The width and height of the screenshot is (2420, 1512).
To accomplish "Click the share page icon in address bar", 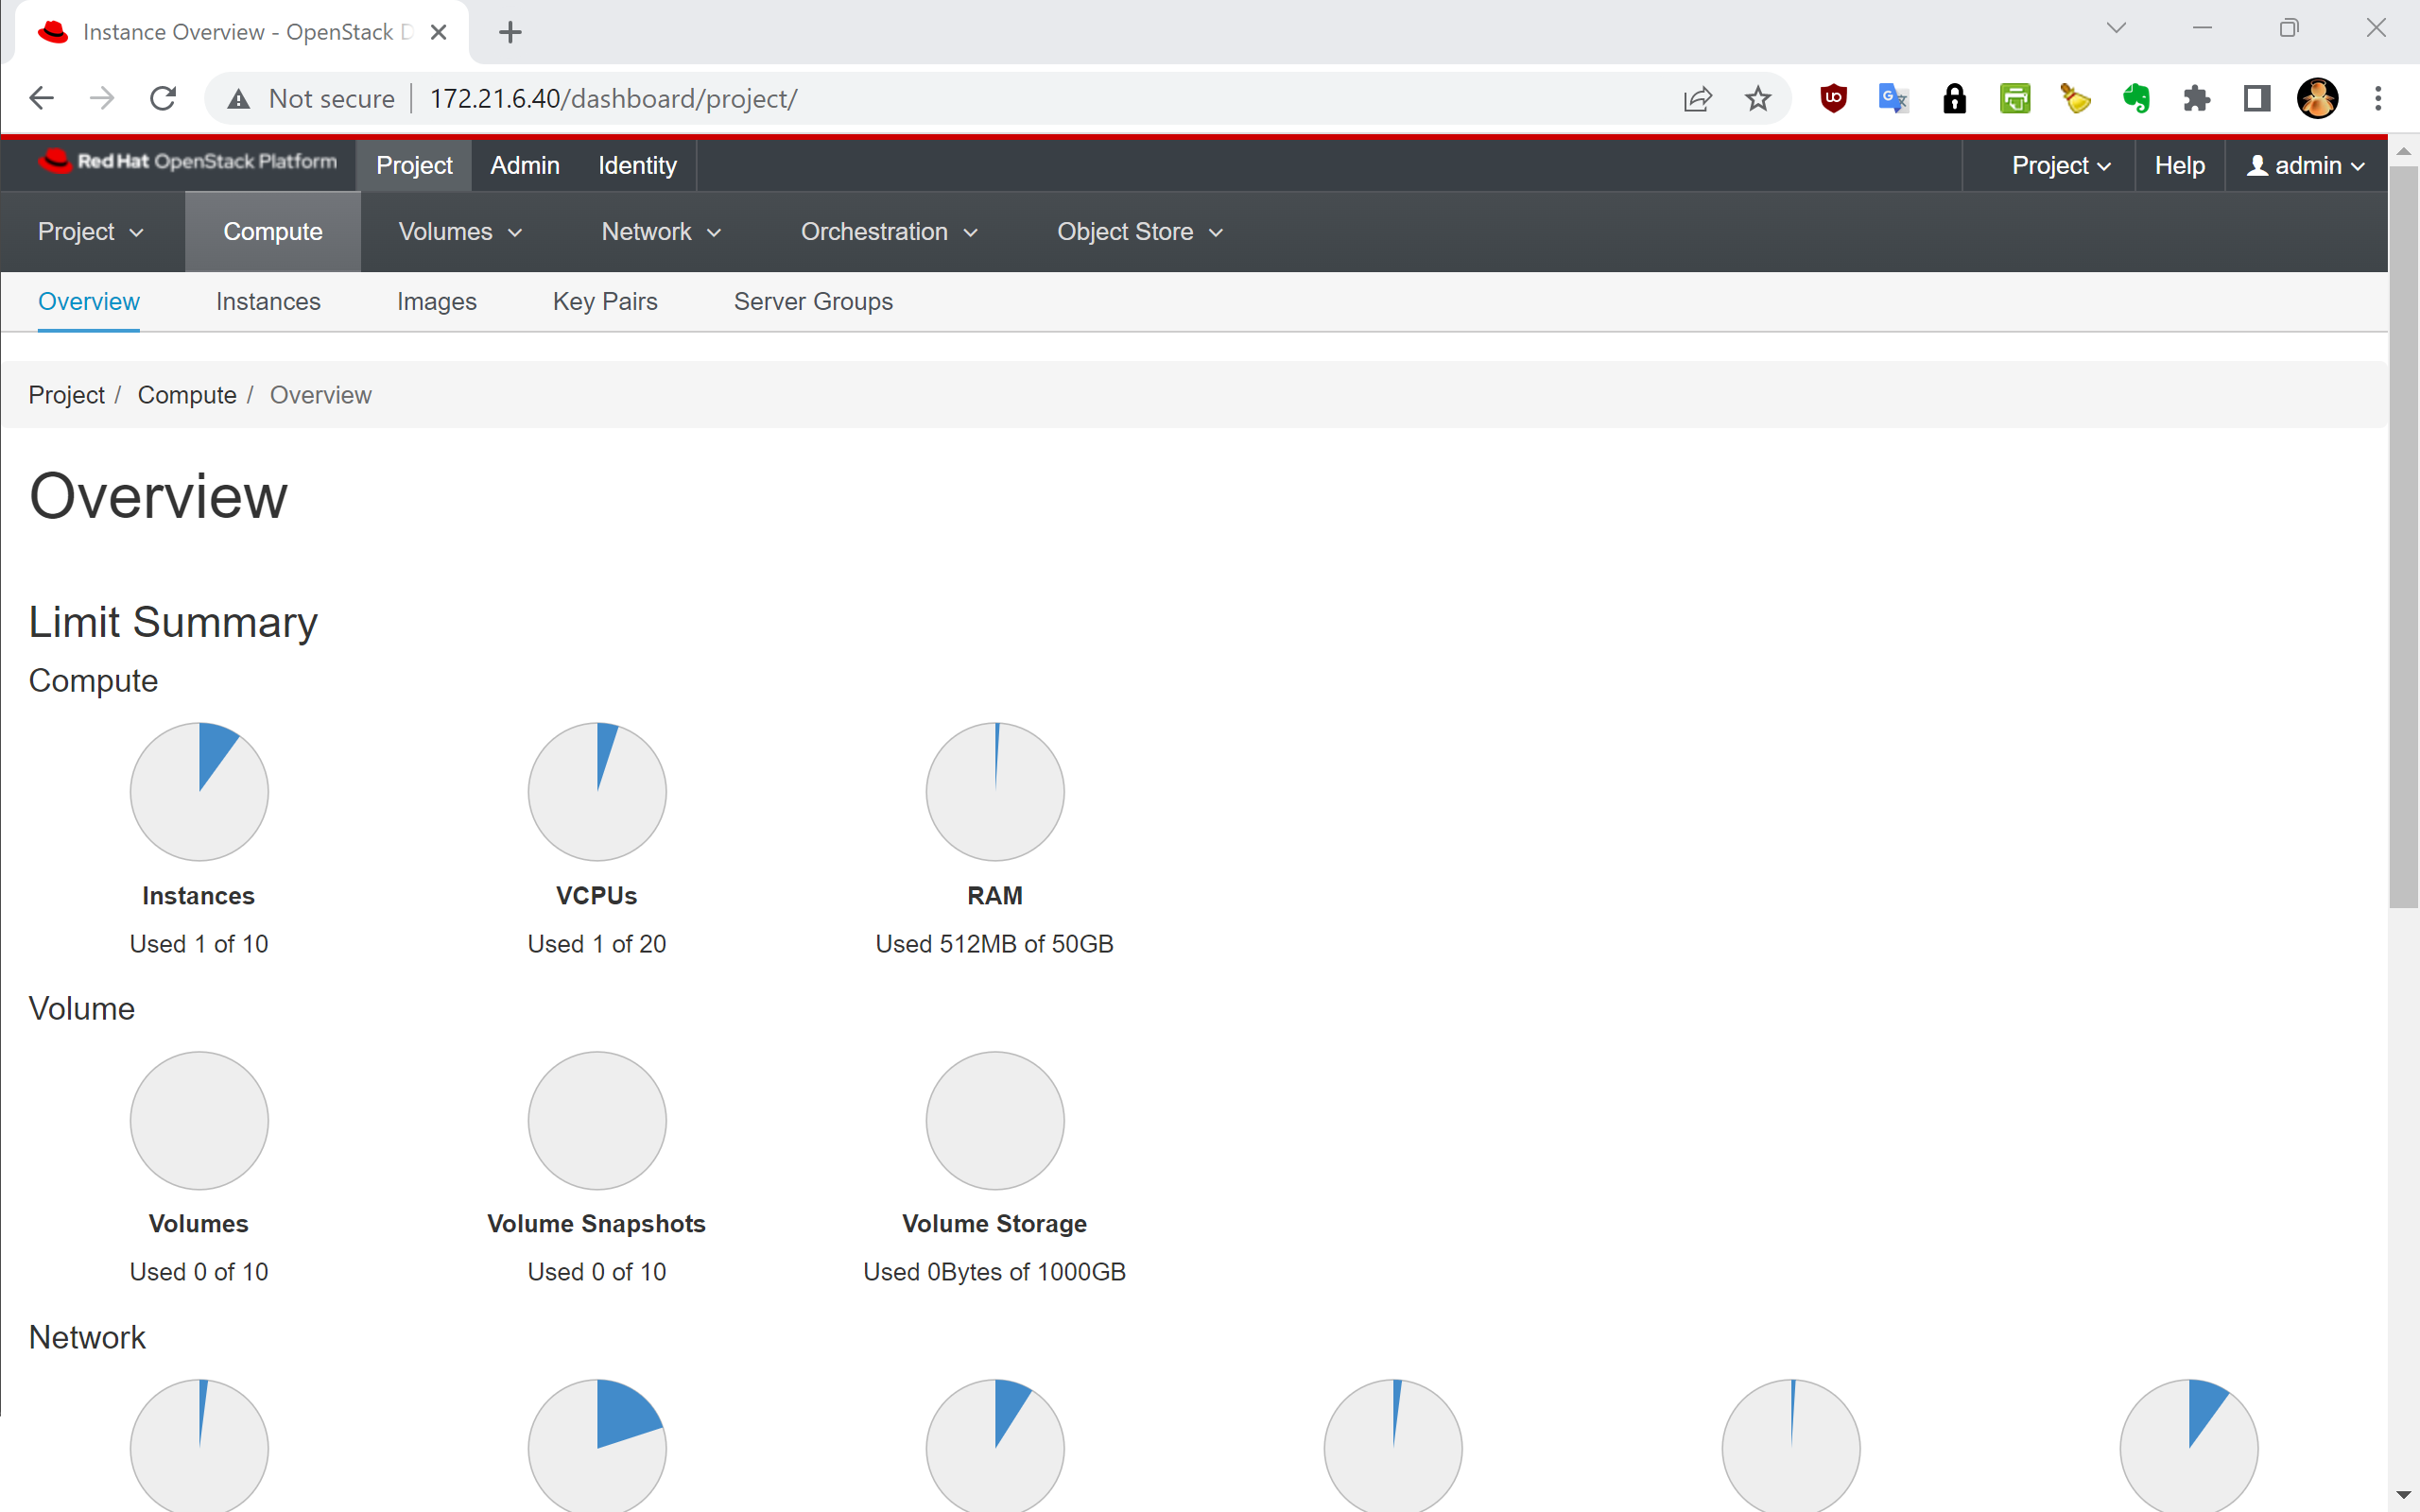I will [x=1697, y=98].
